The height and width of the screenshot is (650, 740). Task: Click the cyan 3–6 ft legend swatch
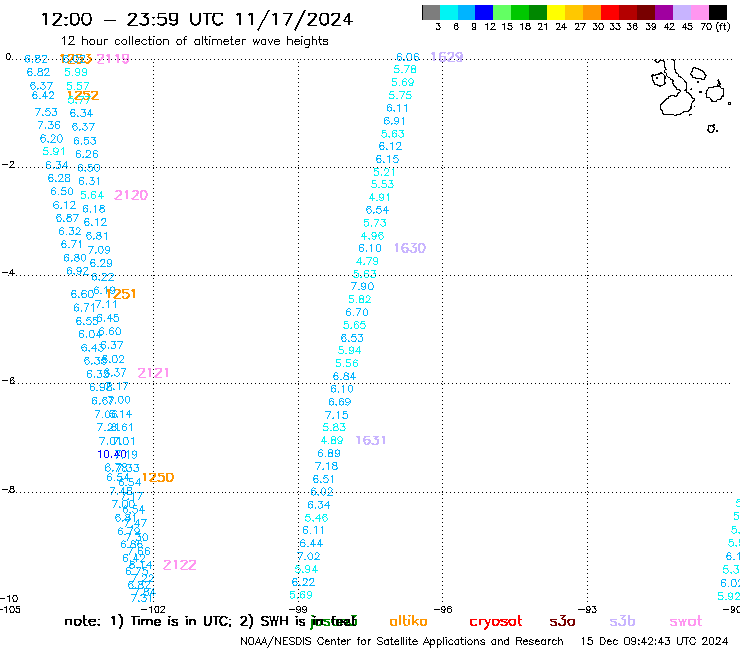click(x=449, y=12)
